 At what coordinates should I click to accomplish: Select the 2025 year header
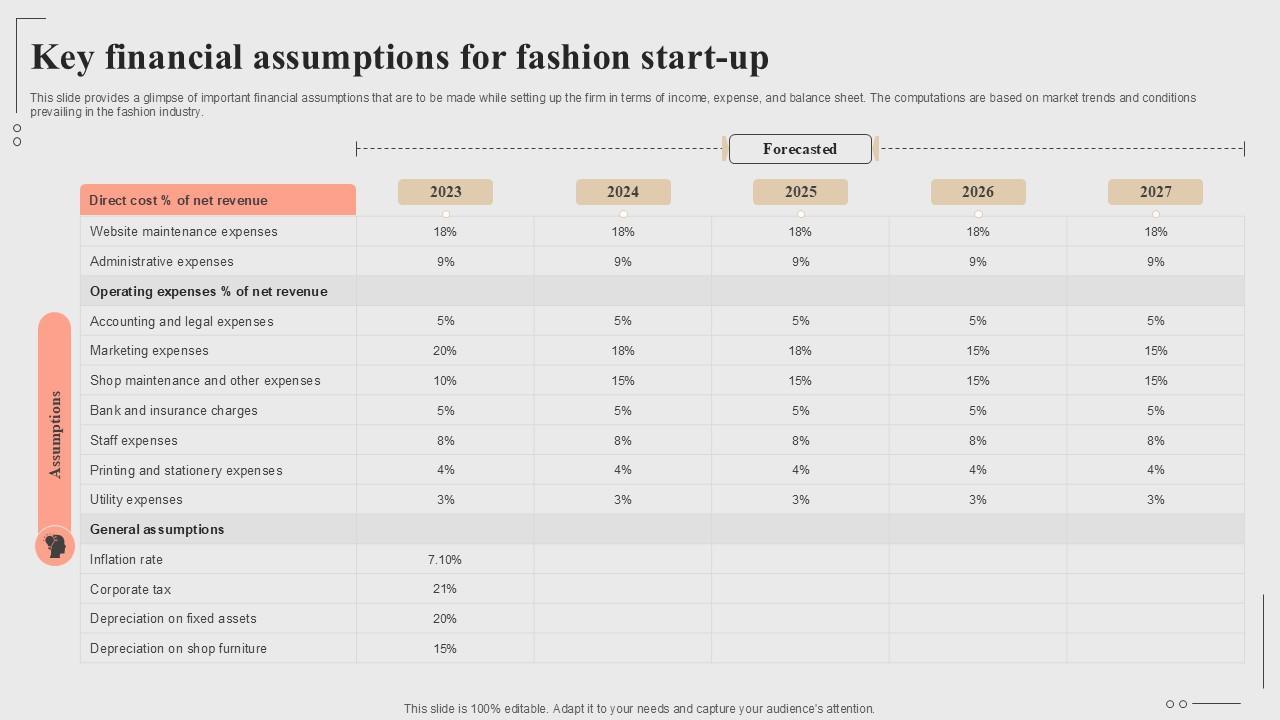(x=800, y=192)
